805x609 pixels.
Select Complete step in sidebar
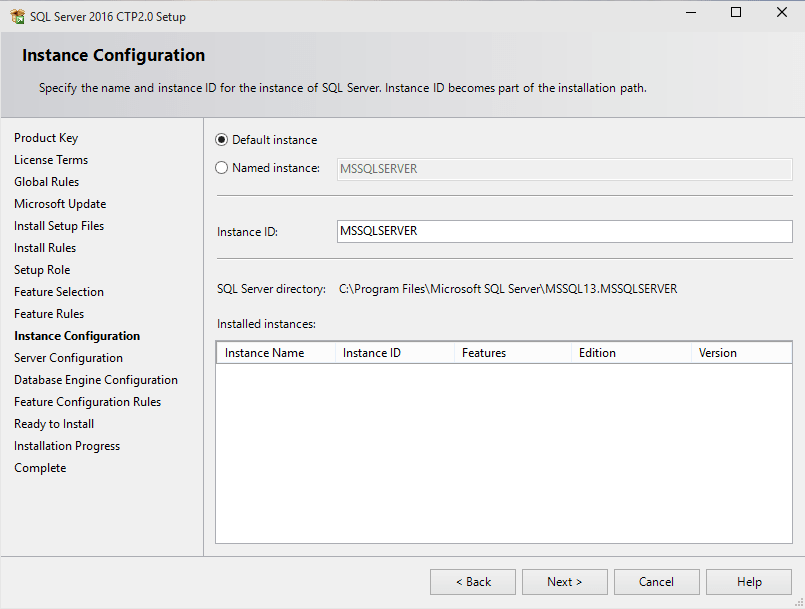pyautogui.click(x=40, y=468)
